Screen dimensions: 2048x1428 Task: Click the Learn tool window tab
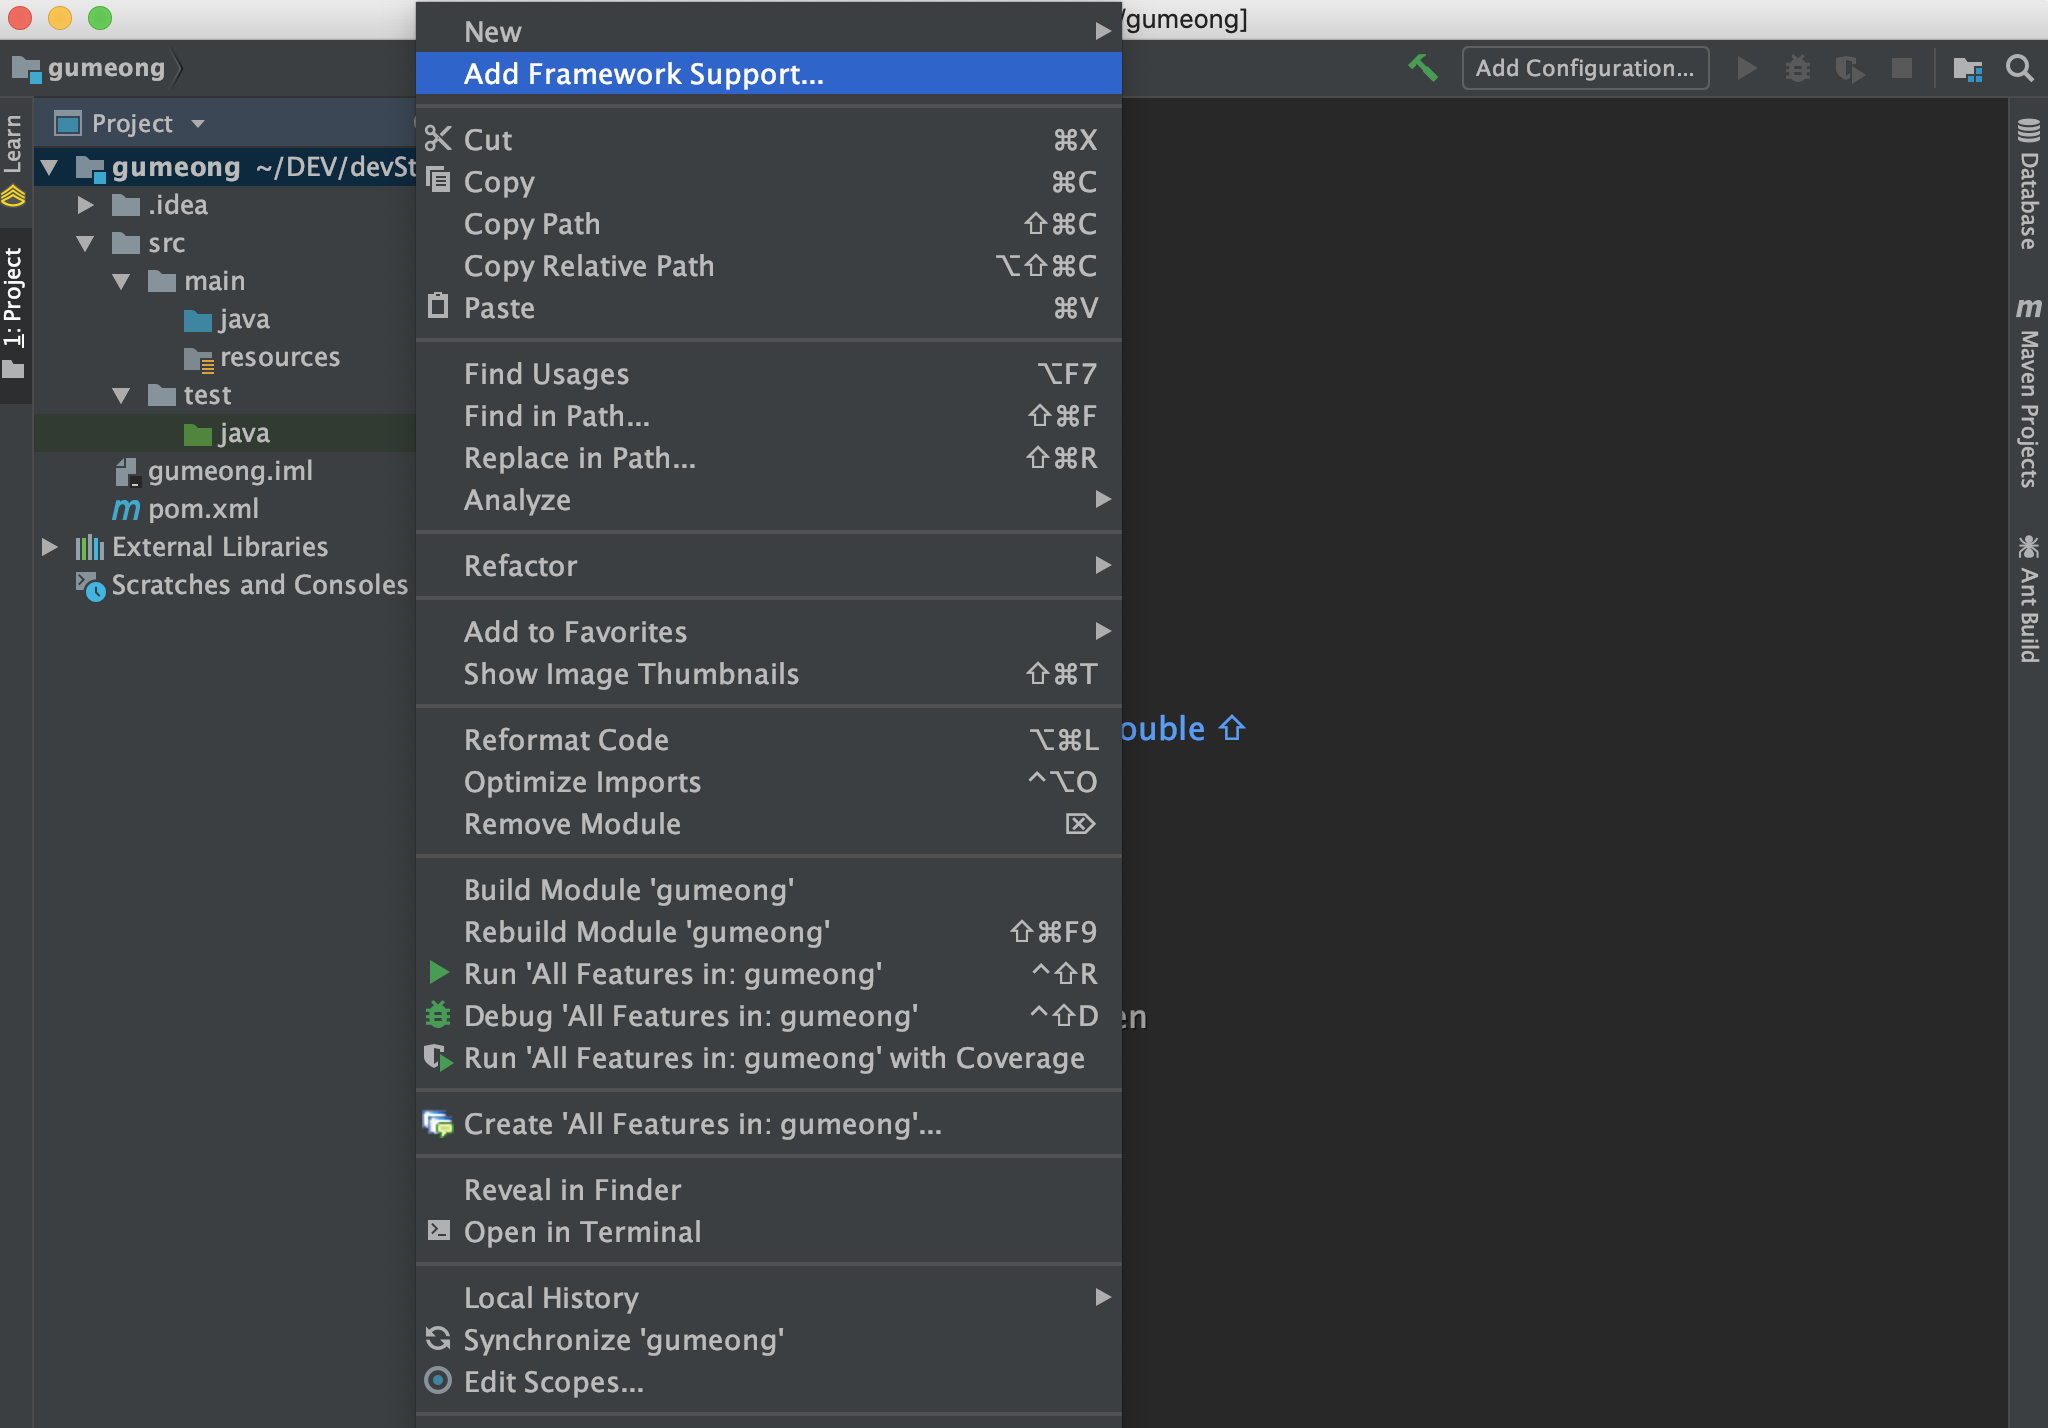click(13, 145)
